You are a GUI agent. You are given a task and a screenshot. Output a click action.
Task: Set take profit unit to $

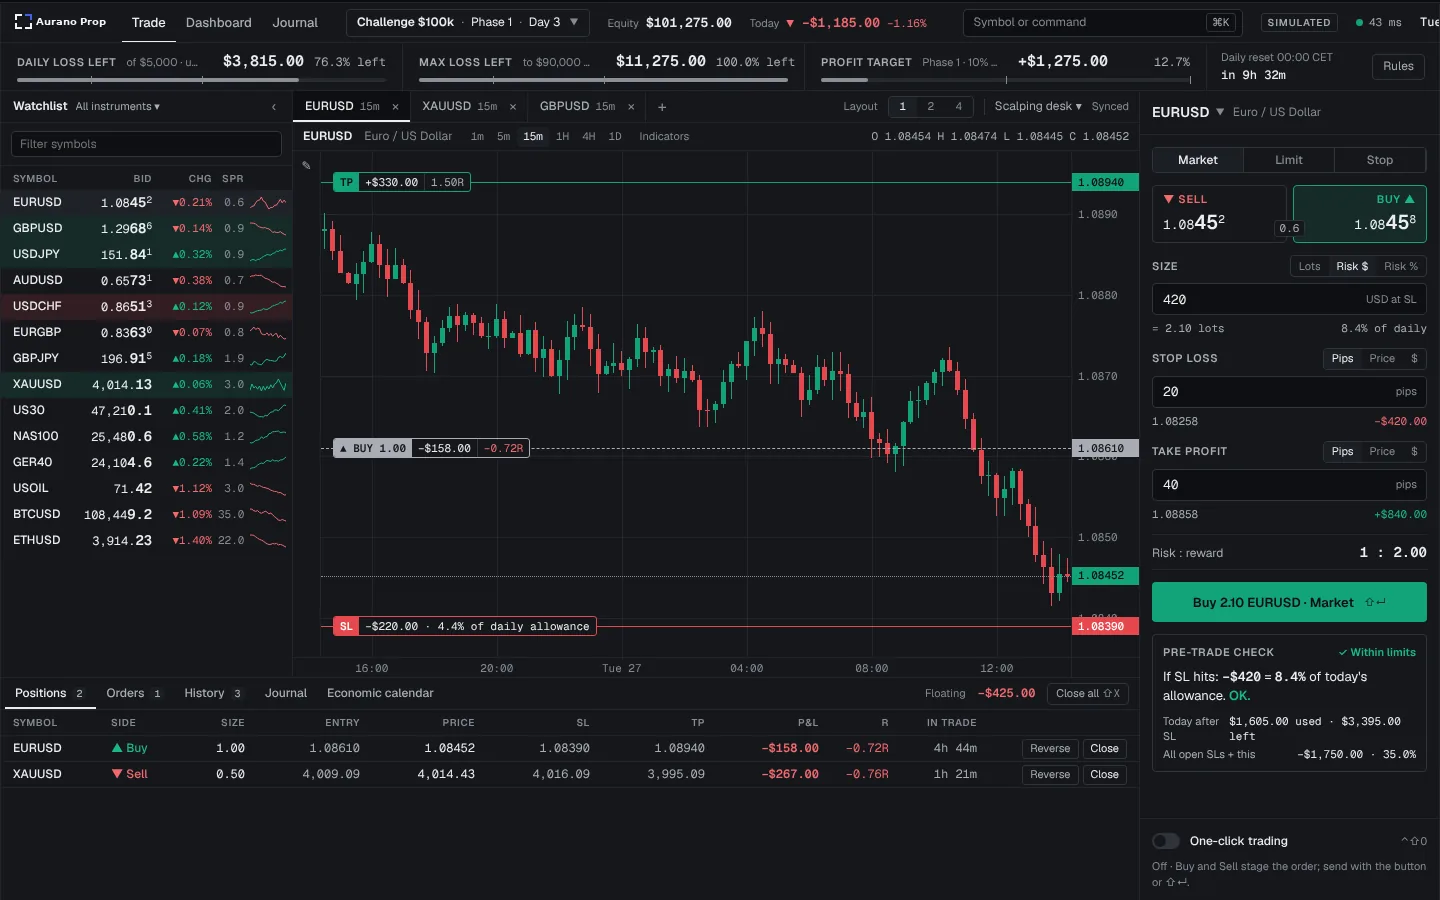click(1414, 451)
